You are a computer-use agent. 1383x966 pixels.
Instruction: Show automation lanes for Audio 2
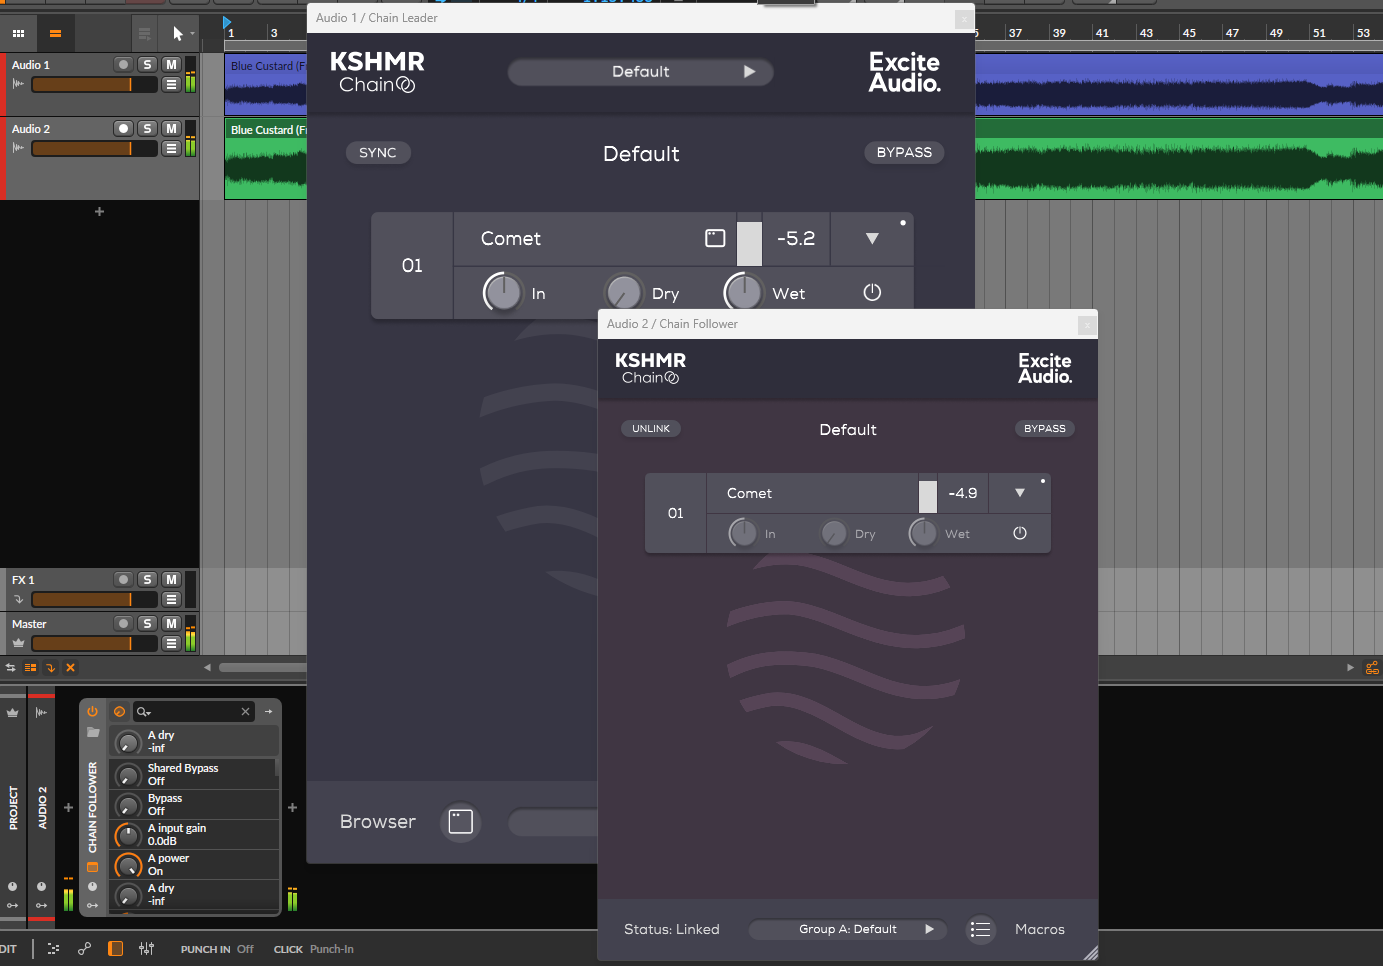172,149
